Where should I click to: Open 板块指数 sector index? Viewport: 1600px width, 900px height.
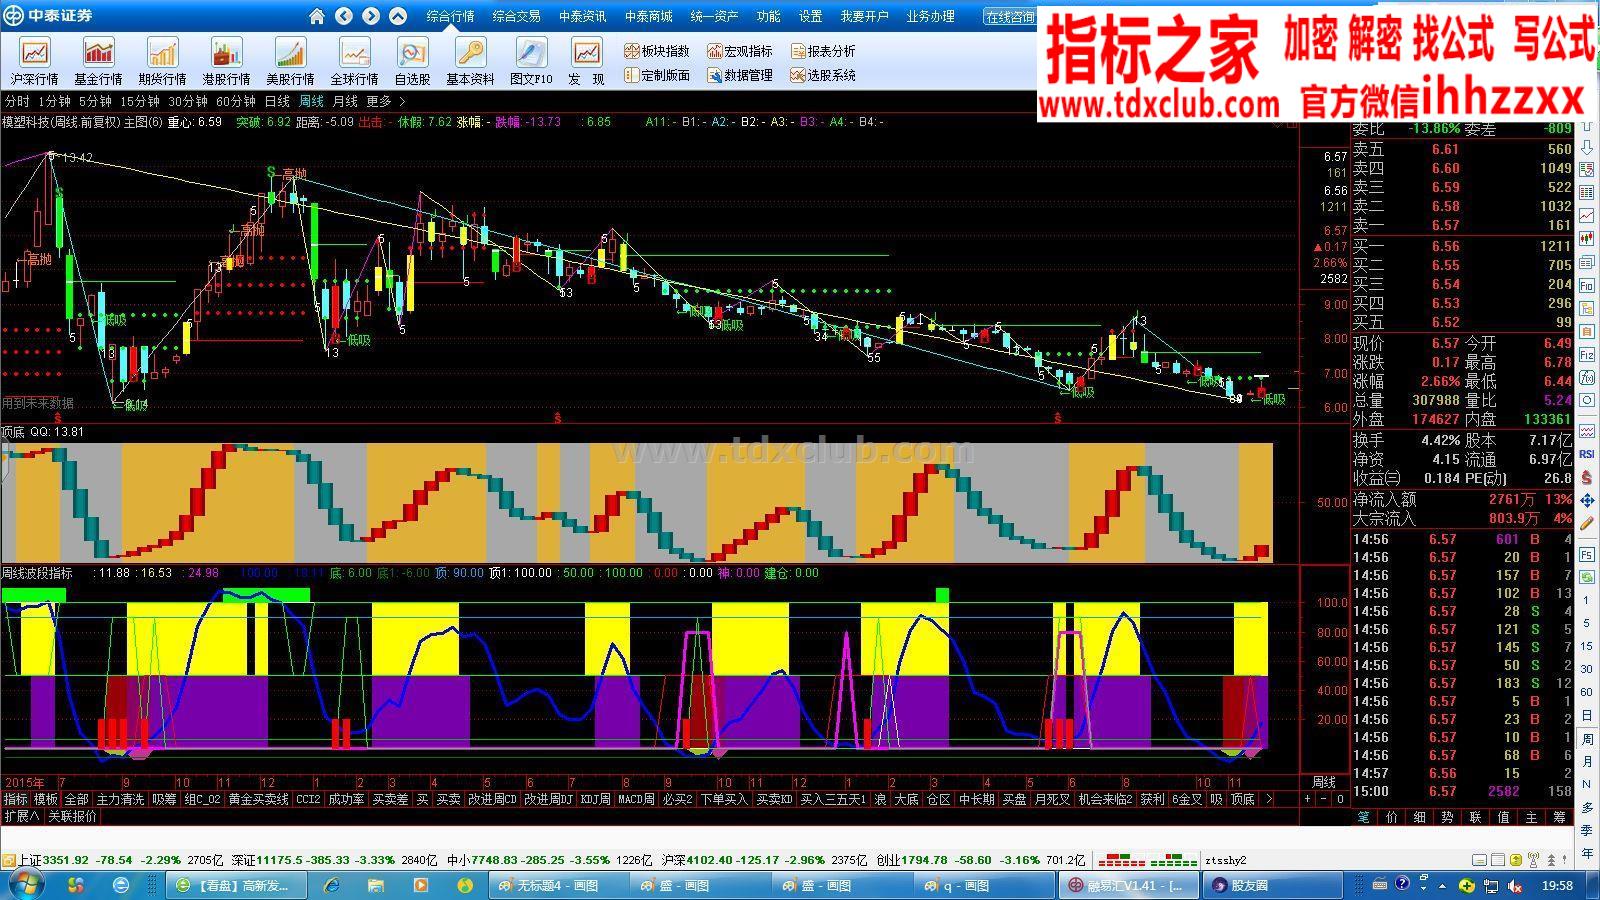[x=657, y=51]
